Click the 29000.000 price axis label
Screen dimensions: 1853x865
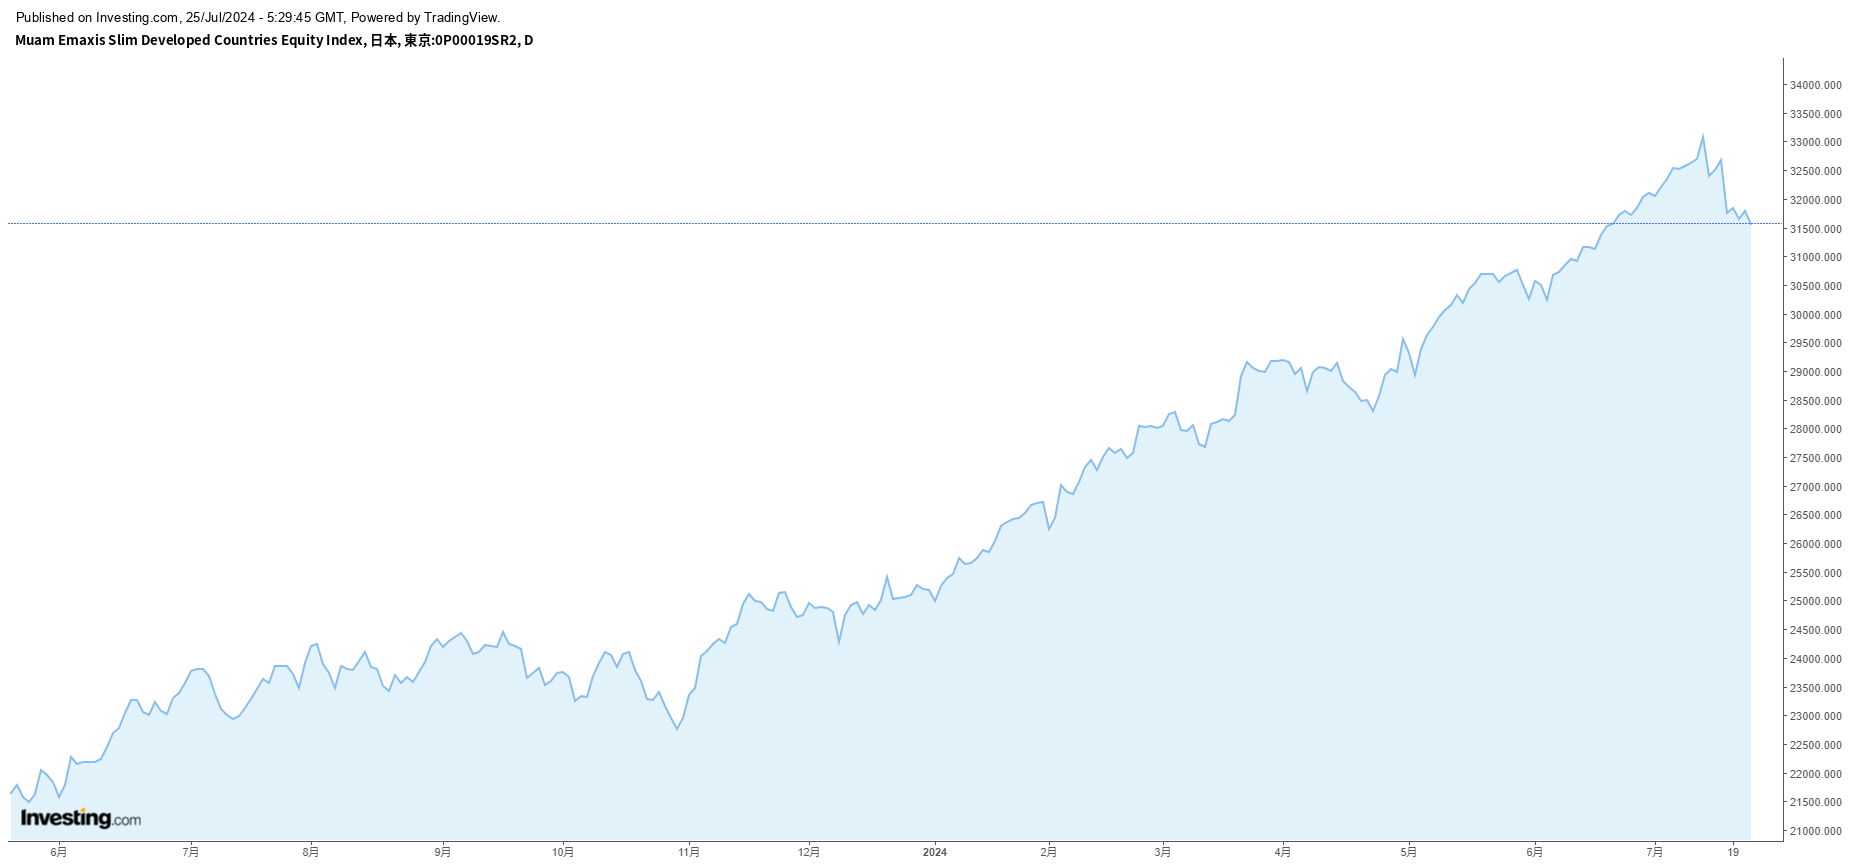pyautogui.click(x=1815, y=372)
